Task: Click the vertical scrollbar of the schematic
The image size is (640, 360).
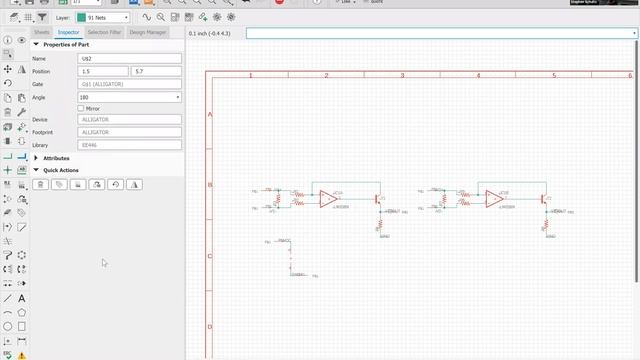Action: pyautogui.click(x=637, y=161)
